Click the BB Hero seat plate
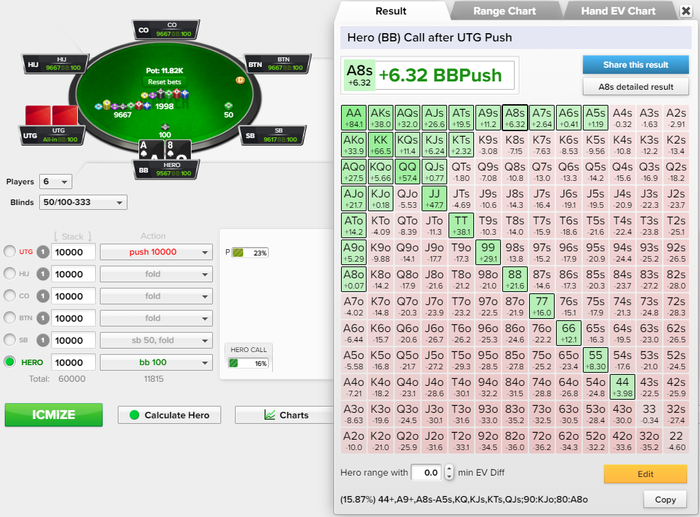Viewport: 700px width, 517px height. pyautogui.click(x=167, y=170)
